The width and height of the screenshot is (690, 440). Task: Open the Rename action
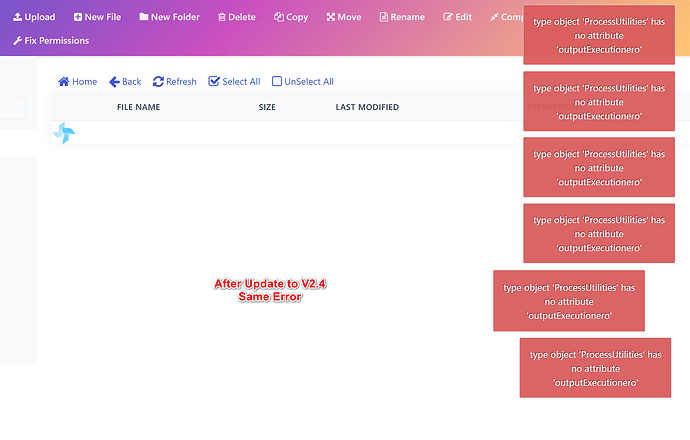click(x=402, y=17)
